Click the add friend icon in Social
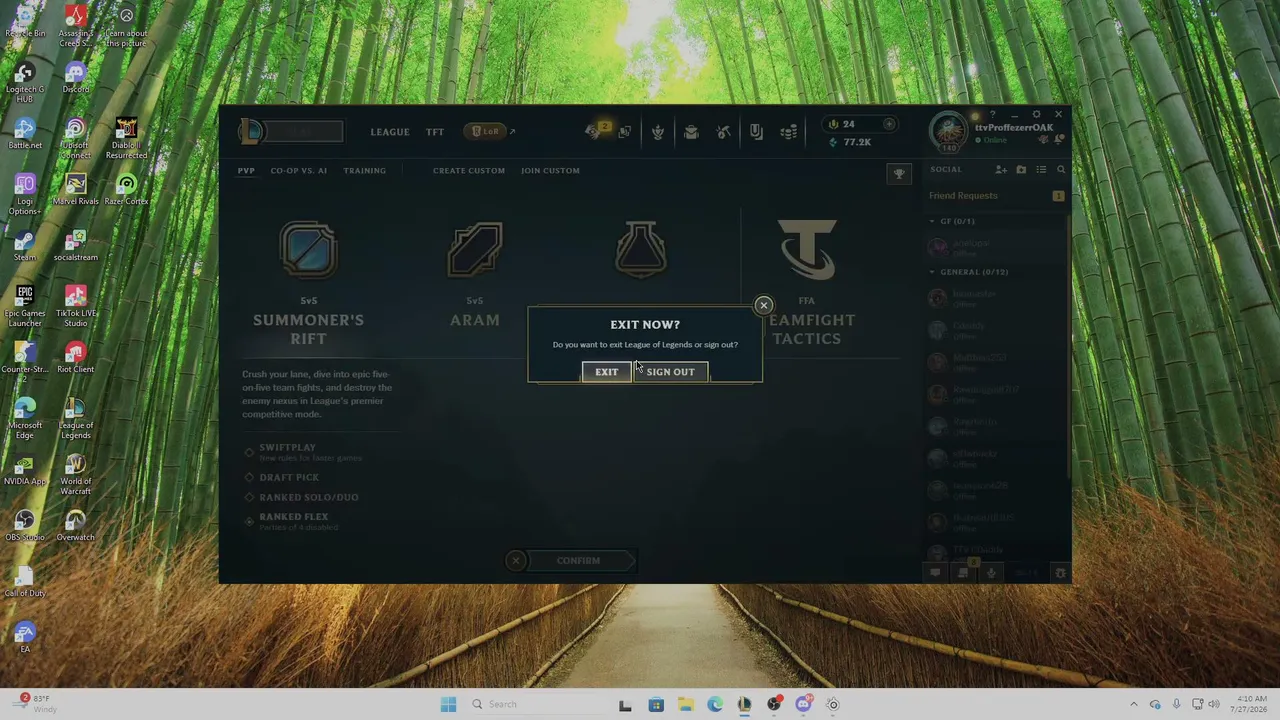 pyautogui.click(x=1001, y=170)
